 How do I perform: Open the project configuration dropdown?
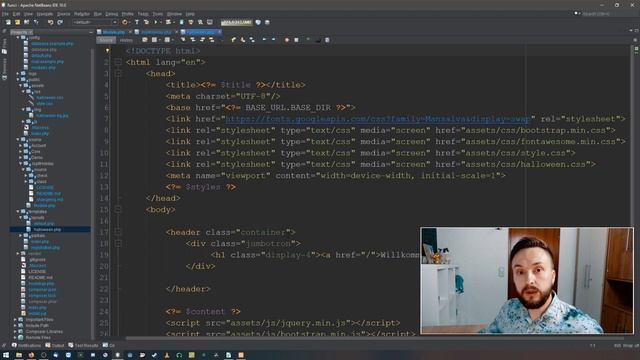click(x=95, y=22)
